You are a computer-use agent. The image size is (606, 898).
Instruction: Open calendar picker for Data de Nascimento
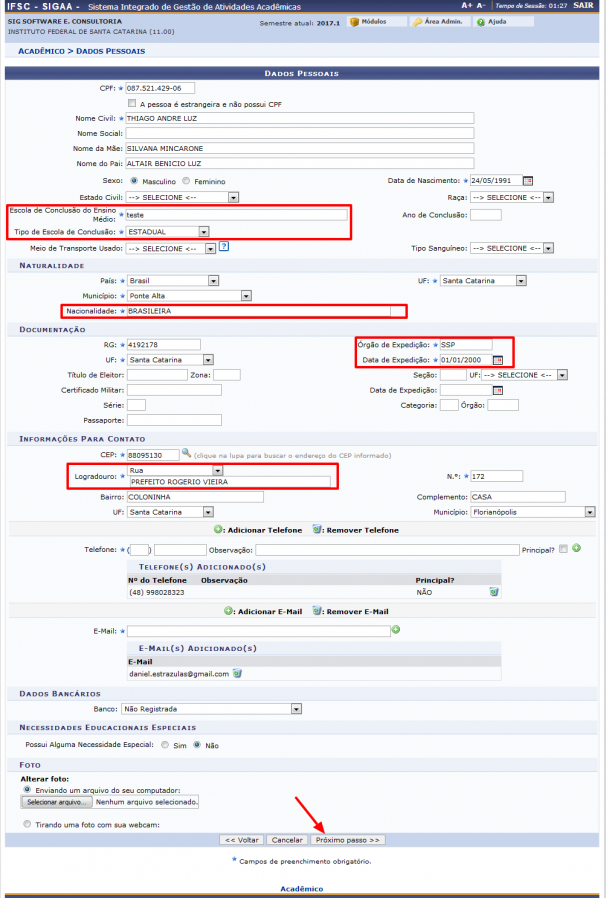pyautogui.click(x=529, y=181)
